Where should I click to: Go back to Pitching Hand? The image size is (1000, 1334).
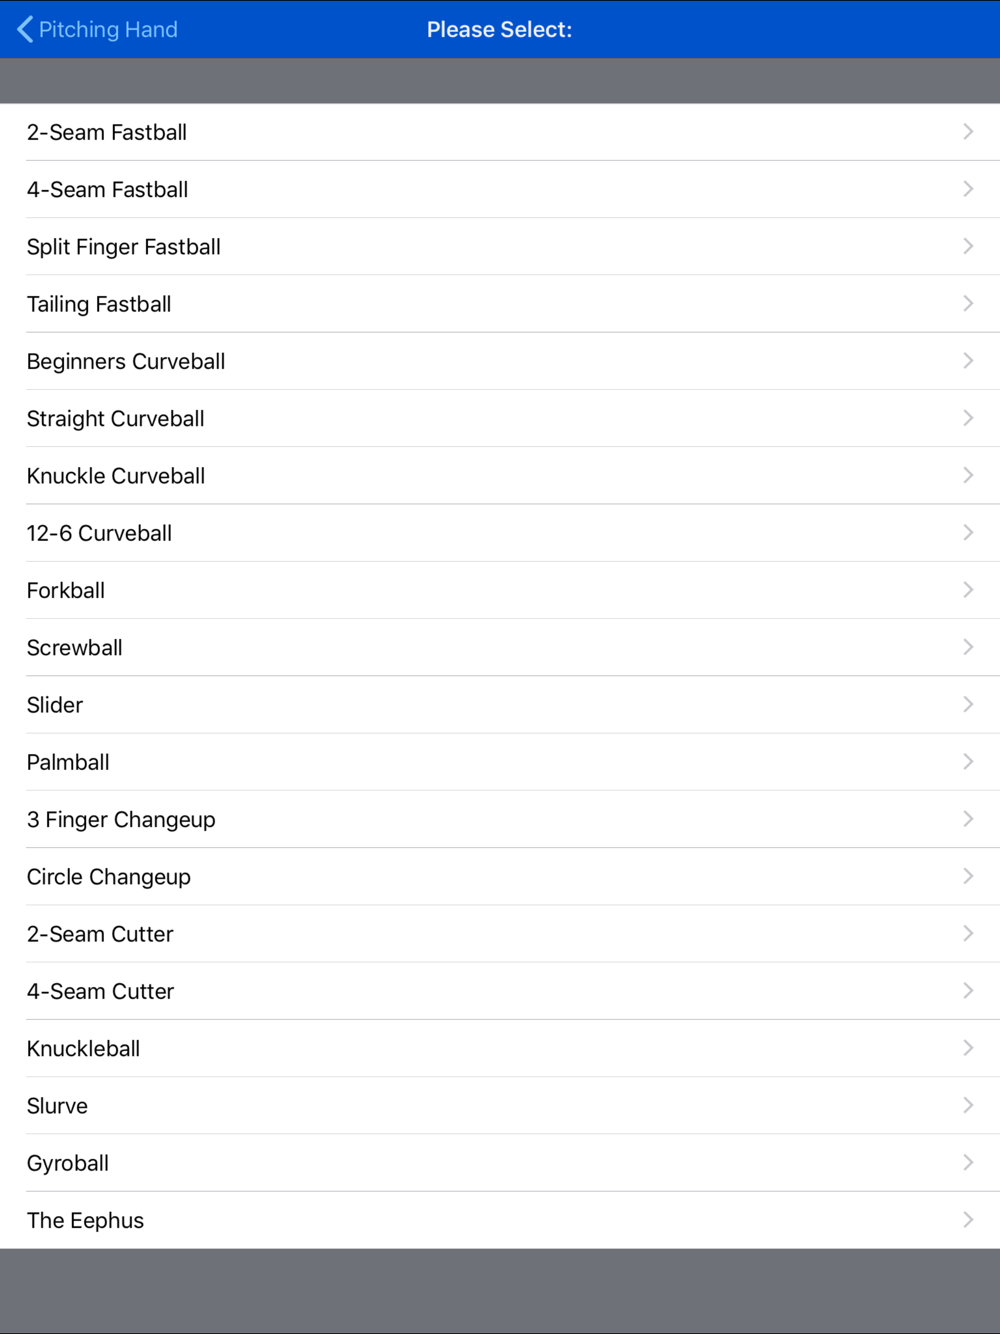(x=97, y=30)
